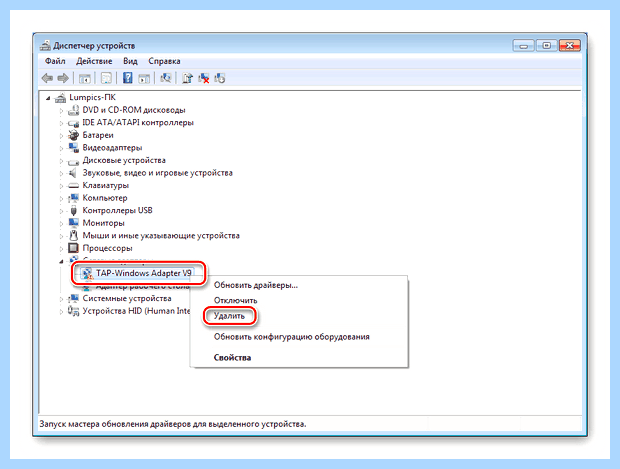The width and height of the screenshot is (620, 469).
Task: Expand DVD и CD-ROM дисководы node
Action: 61,111
